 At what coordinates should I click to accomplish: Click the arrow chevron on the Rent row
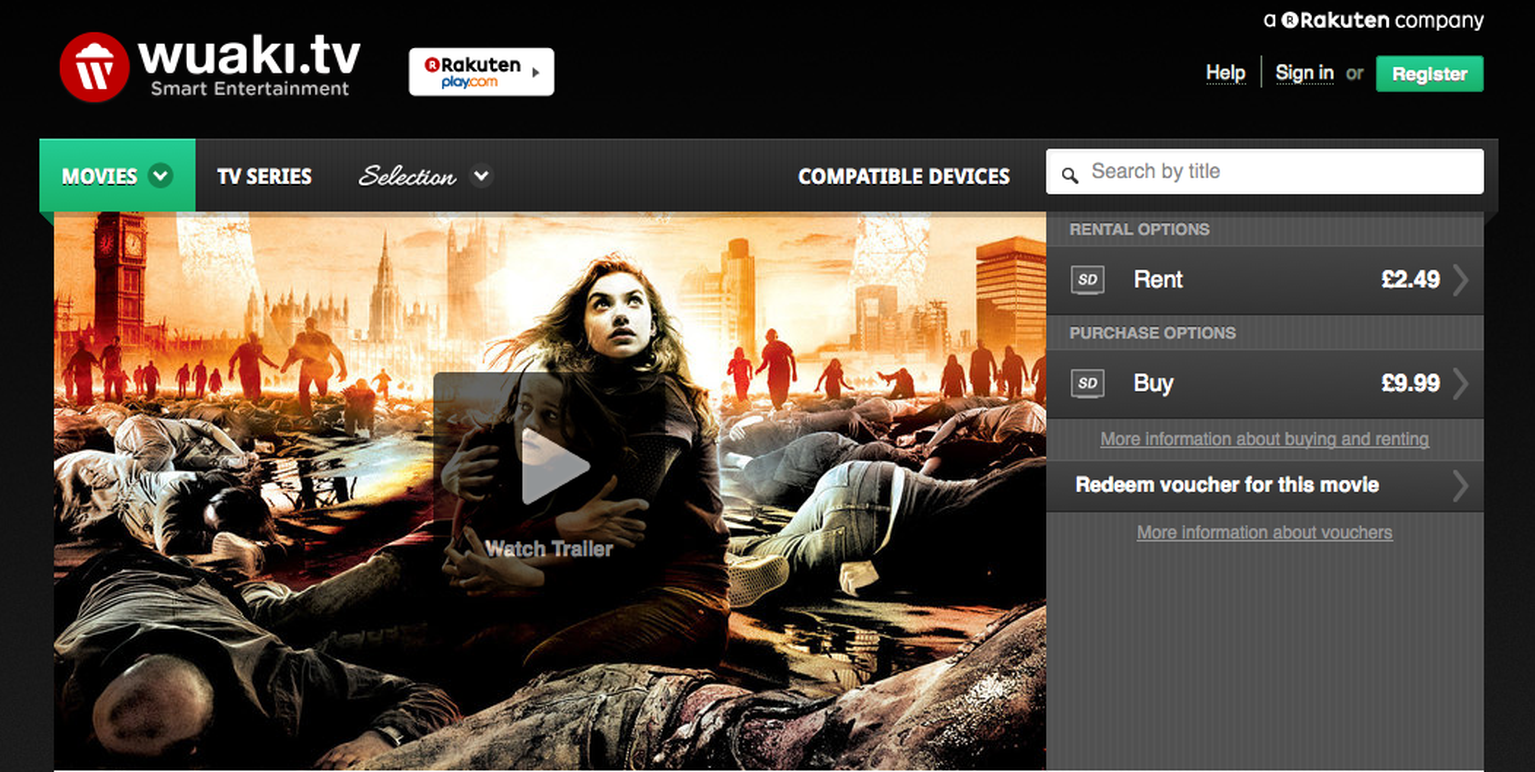click(1461, 280)
